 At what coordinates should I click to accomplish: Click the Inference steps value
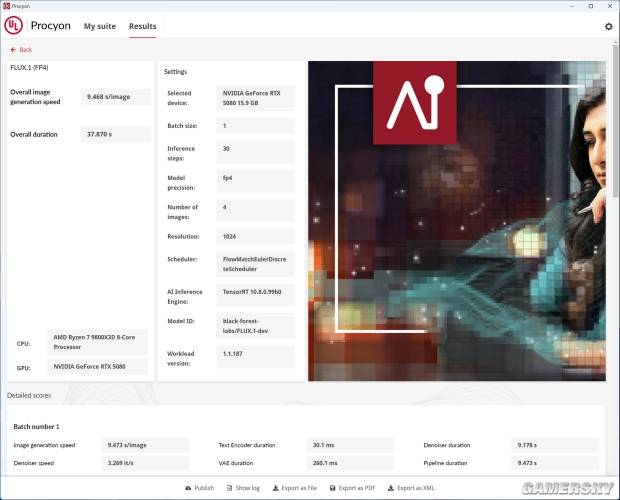point(255,152)
